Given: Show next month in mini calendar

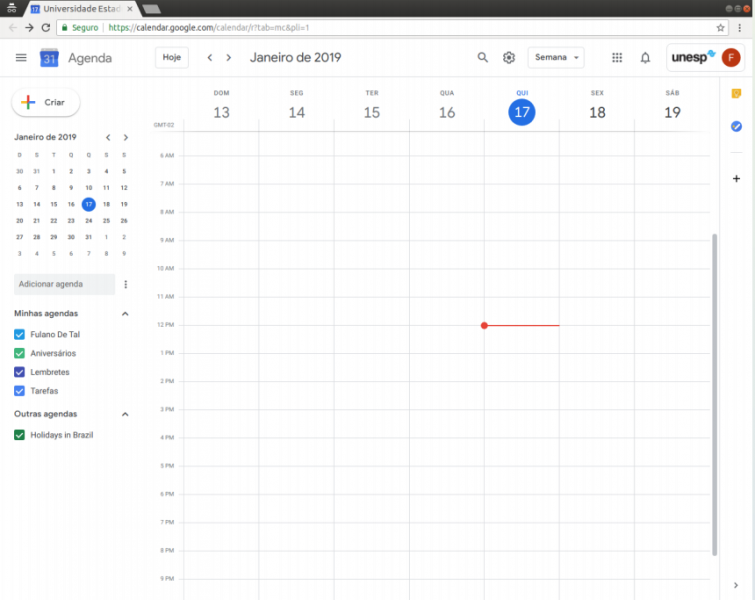Looking at the screenshot, I should tap(126, 138).
